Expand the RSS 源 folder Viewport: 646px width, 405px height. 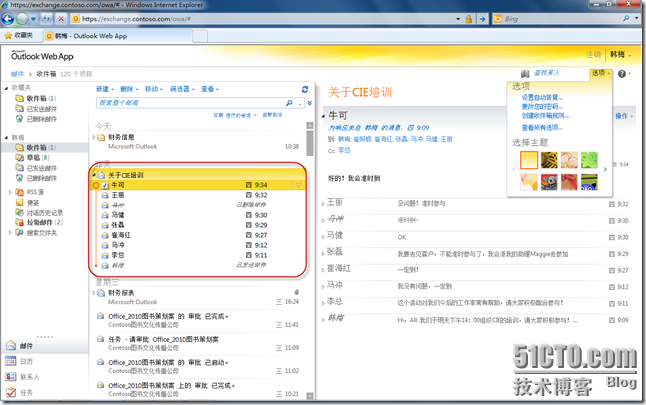coord(10,192)
